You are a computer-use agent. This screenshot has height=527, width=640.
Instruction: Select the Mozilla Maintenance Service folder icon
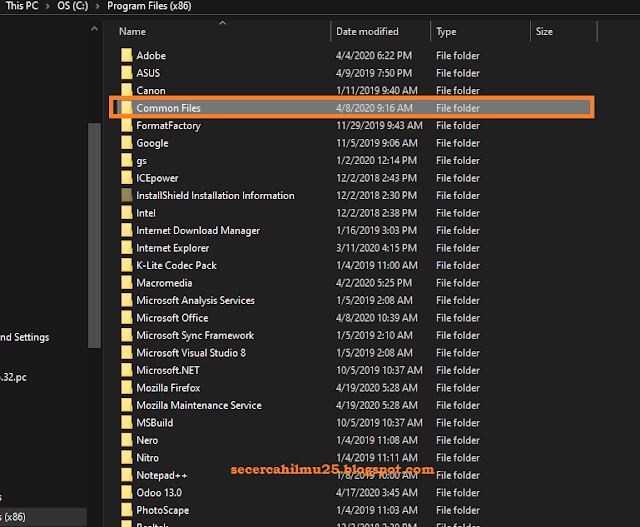[127, 405]
